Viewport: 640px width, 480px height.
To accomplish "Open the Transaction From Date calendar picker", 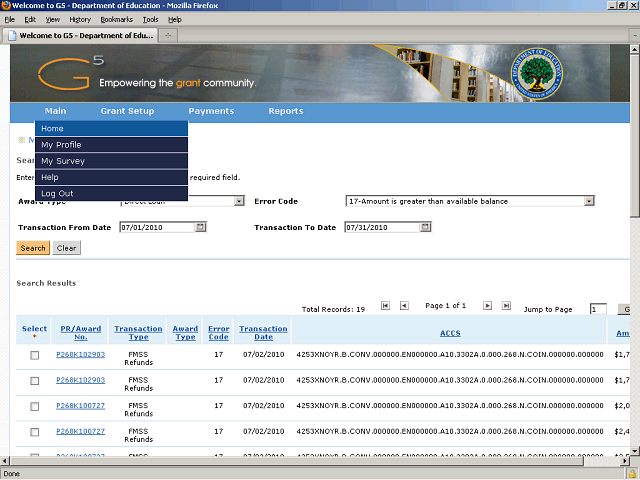I will point(200,227).
